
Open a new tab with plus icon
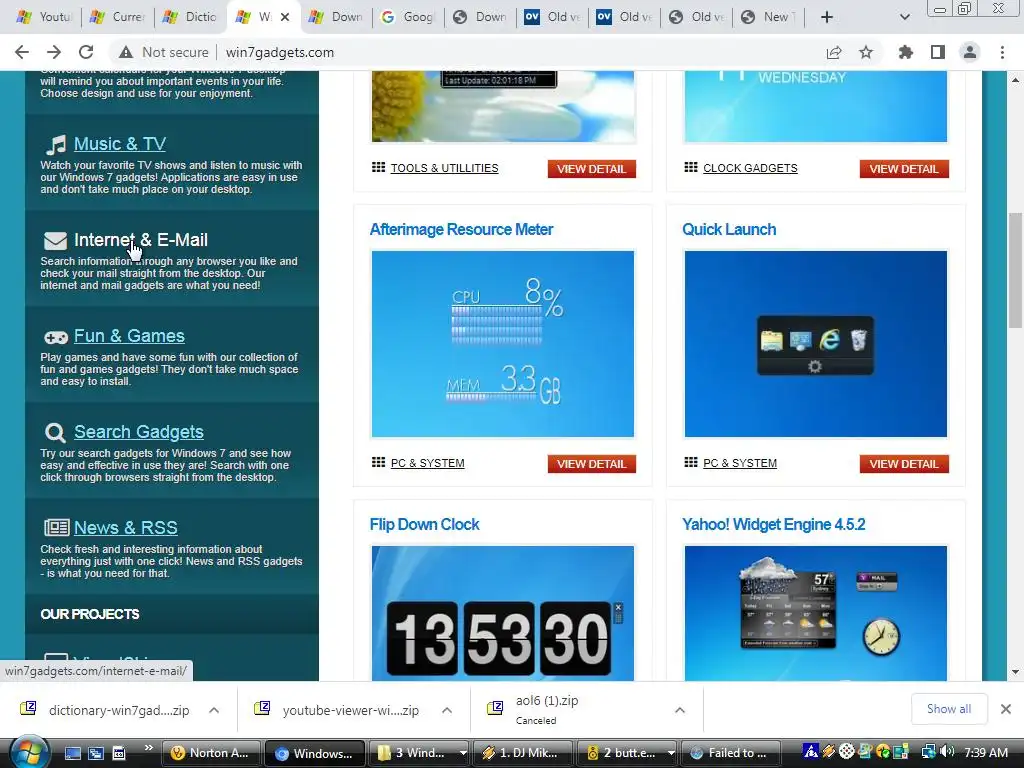827,17
